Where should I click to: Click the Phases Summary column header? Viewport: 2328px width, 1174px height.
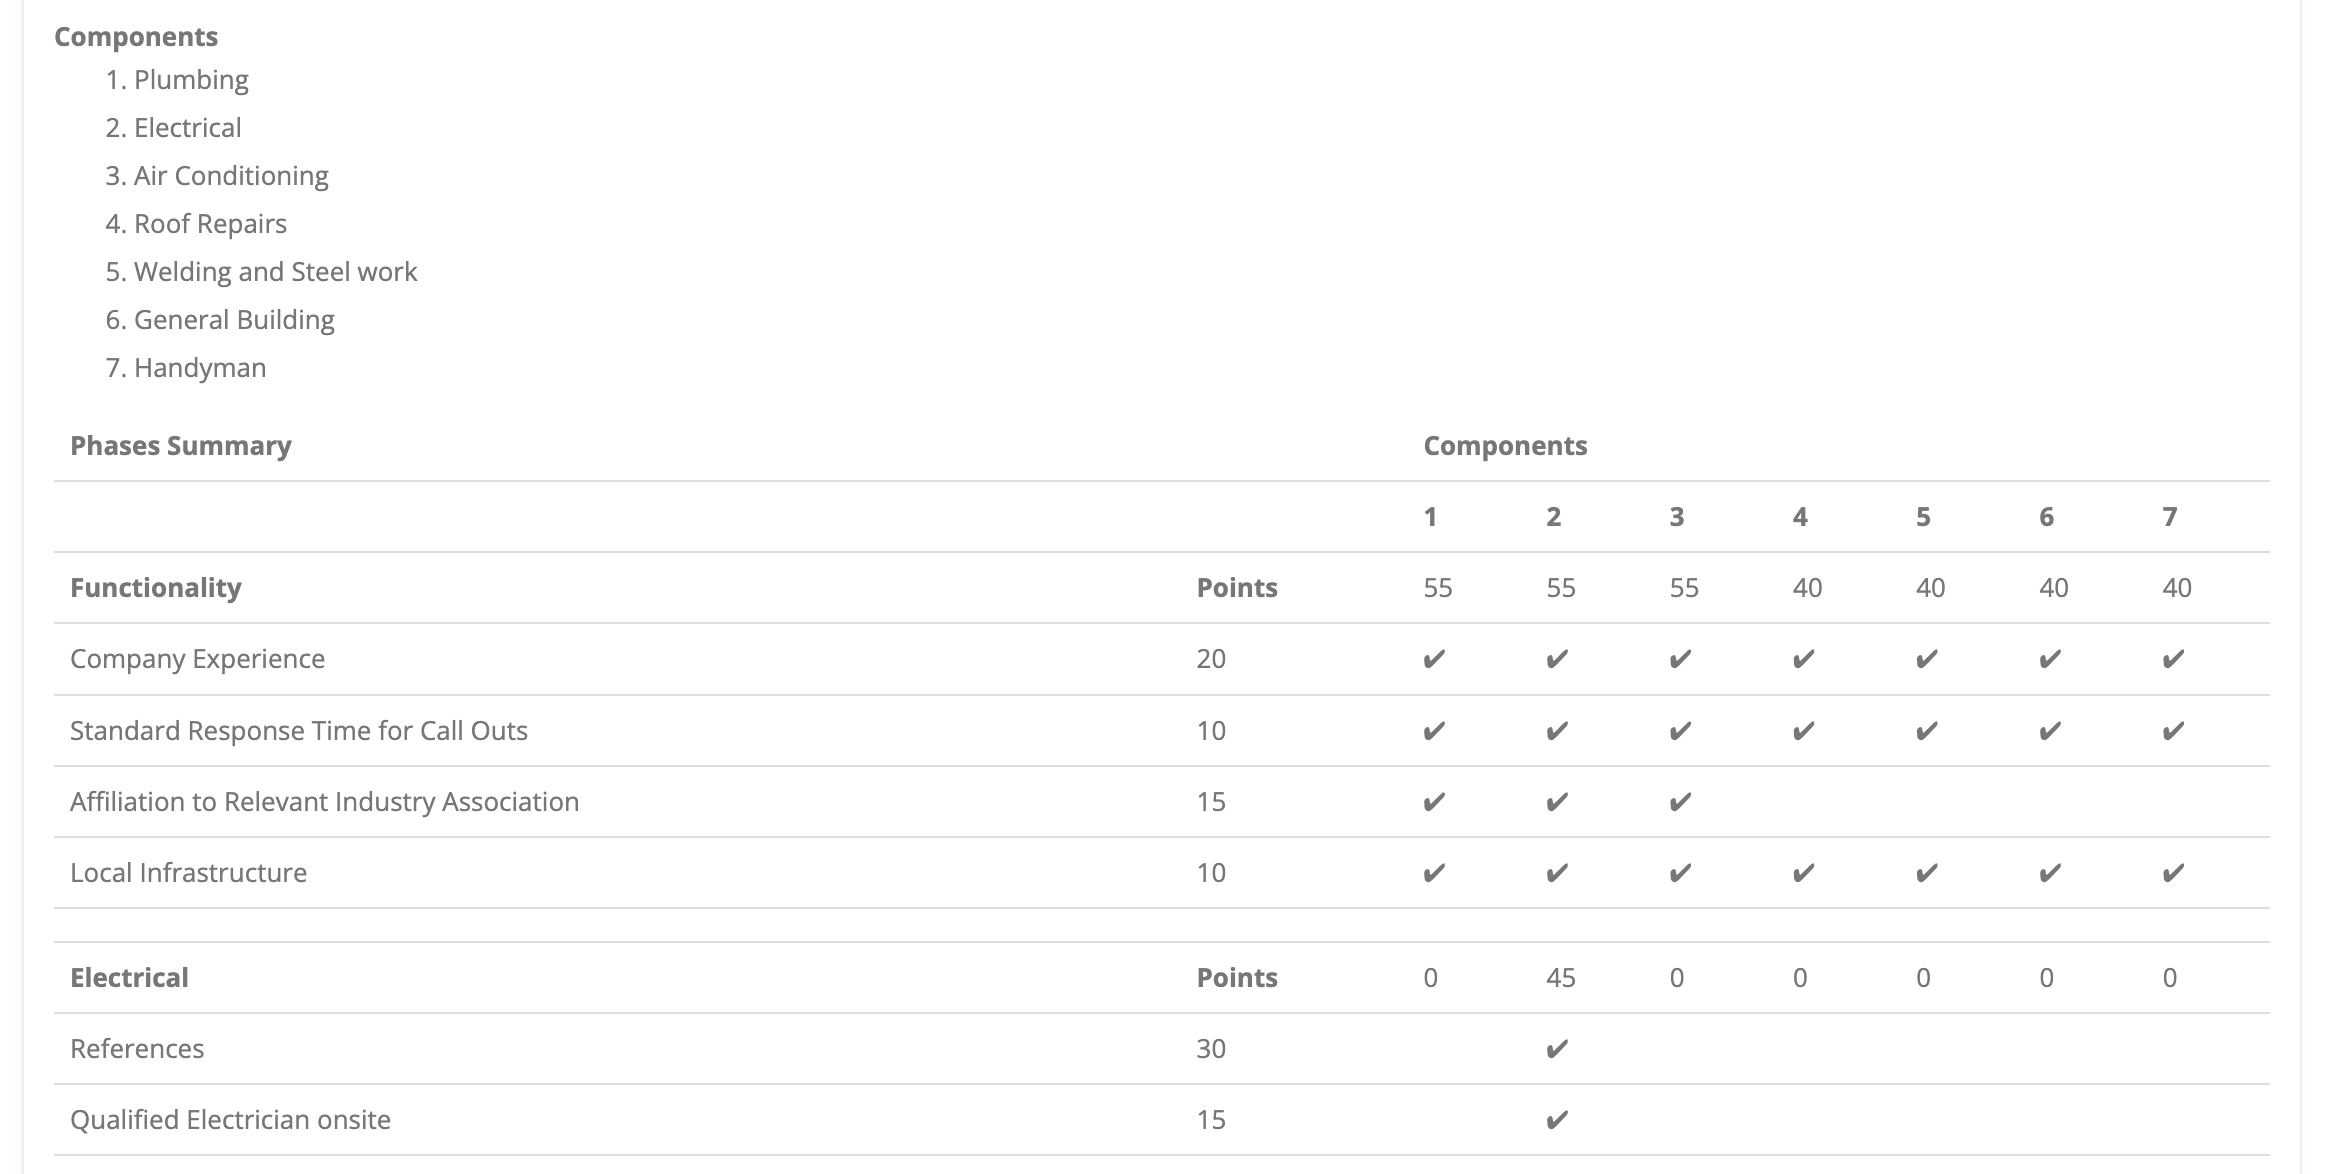point(181,446)
